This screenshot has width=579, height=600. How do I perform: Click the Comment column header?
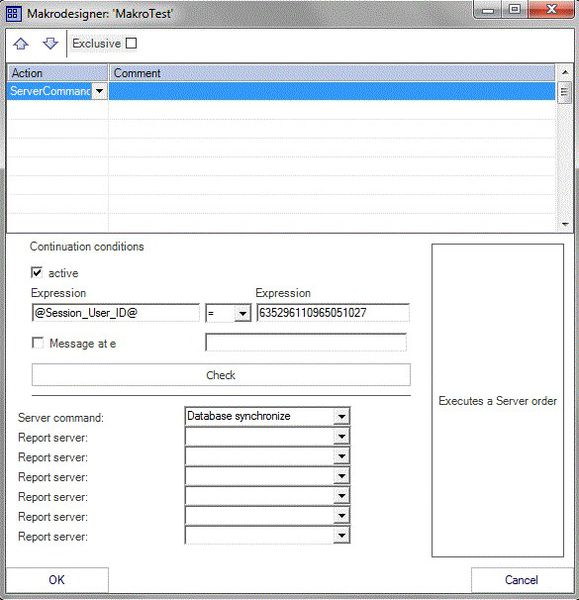[x=332, y=73]
